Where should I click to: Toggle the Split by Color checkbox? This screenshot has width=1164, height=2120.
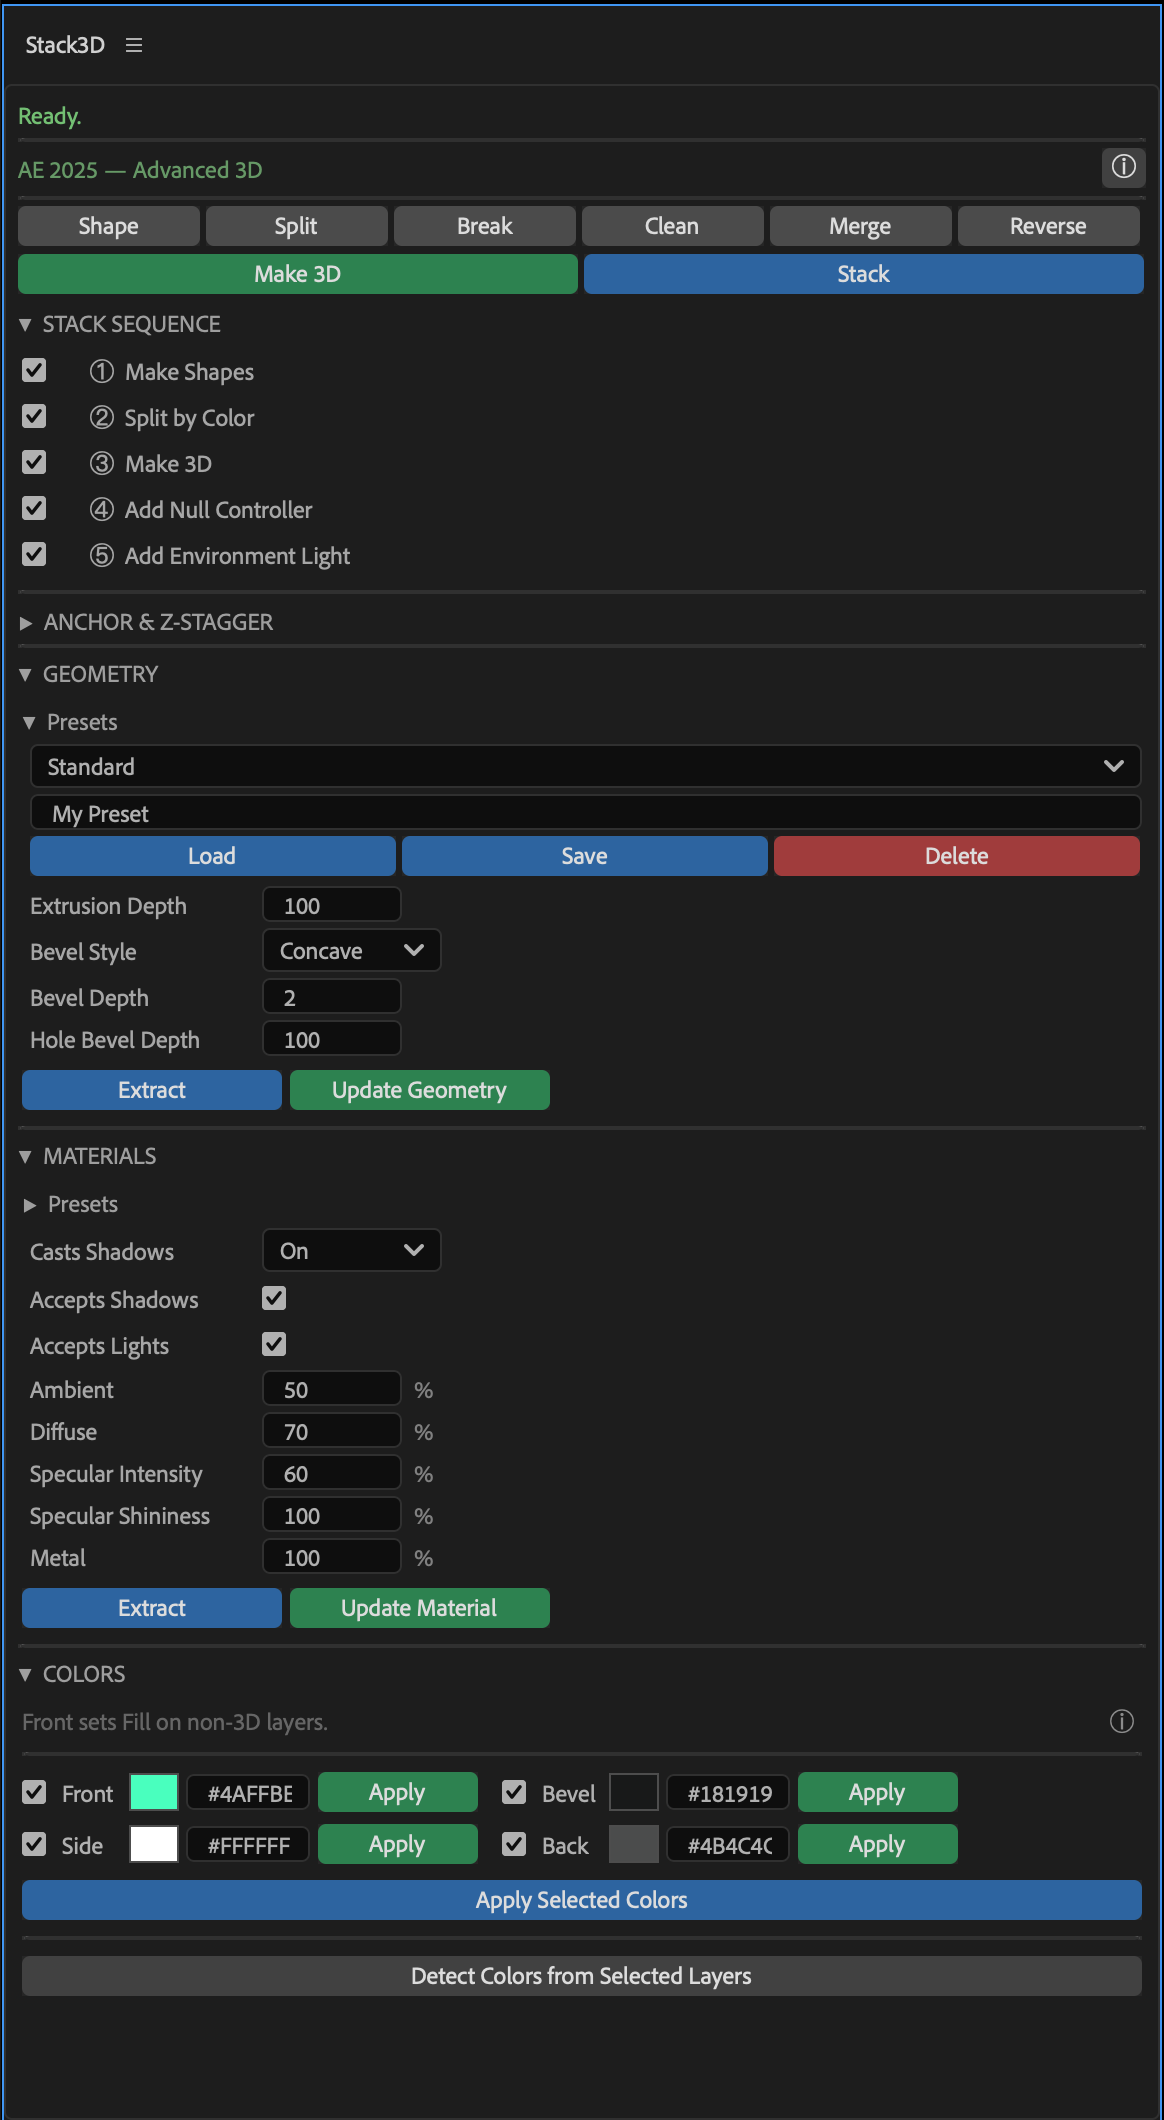(x=34, y=417)
